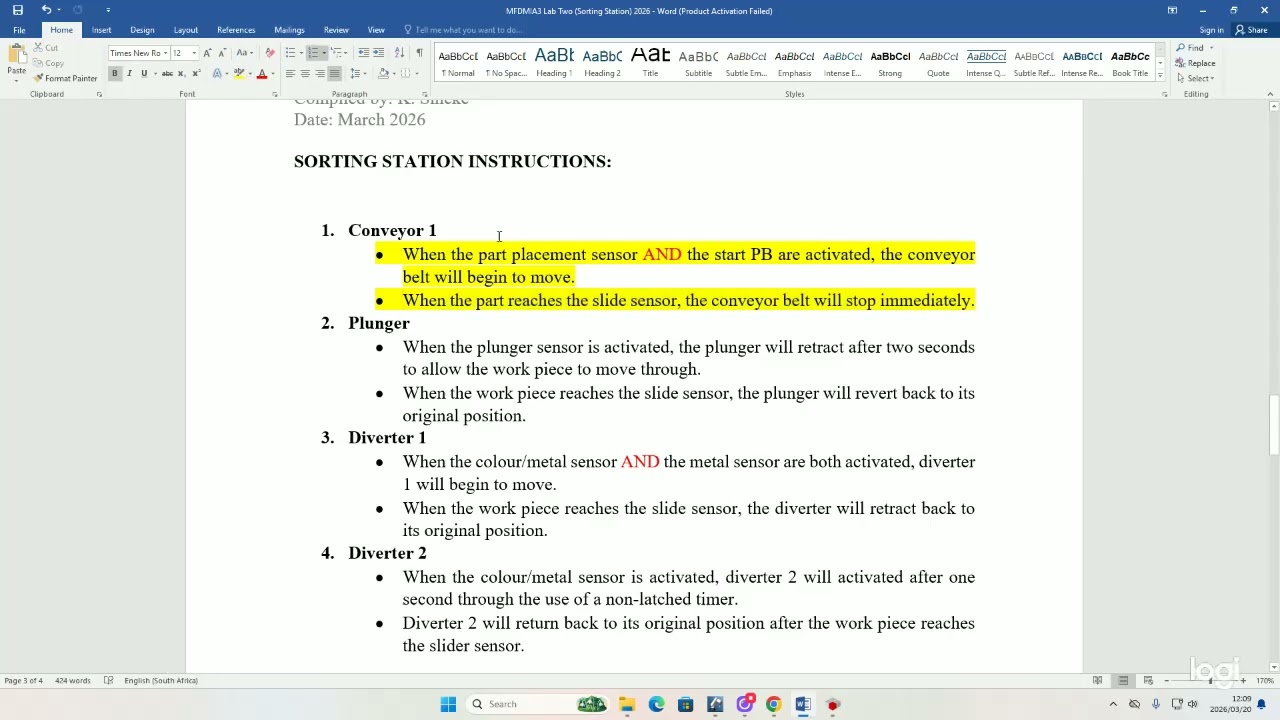Apply the Title style
Viewport: 1280px width, 720px height.
tap(650, 62)
